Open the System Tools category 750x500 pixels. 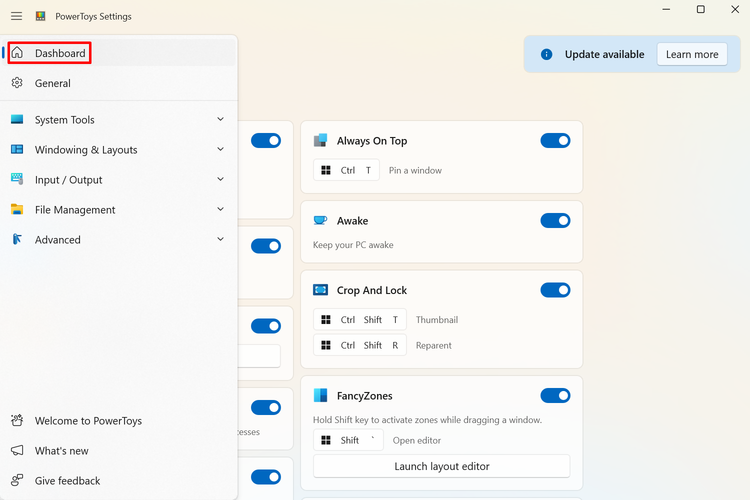point(119,119)
